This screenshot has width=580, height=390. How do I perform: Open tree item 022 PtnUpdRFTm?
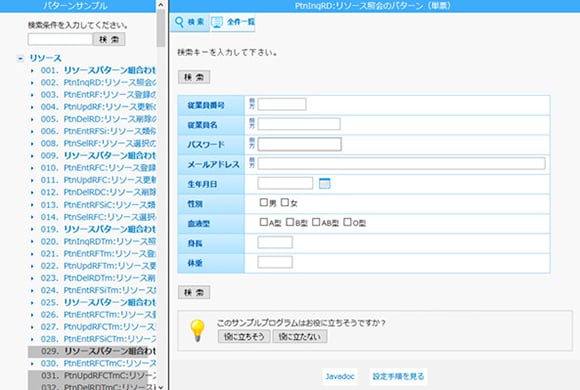point(98,266)
